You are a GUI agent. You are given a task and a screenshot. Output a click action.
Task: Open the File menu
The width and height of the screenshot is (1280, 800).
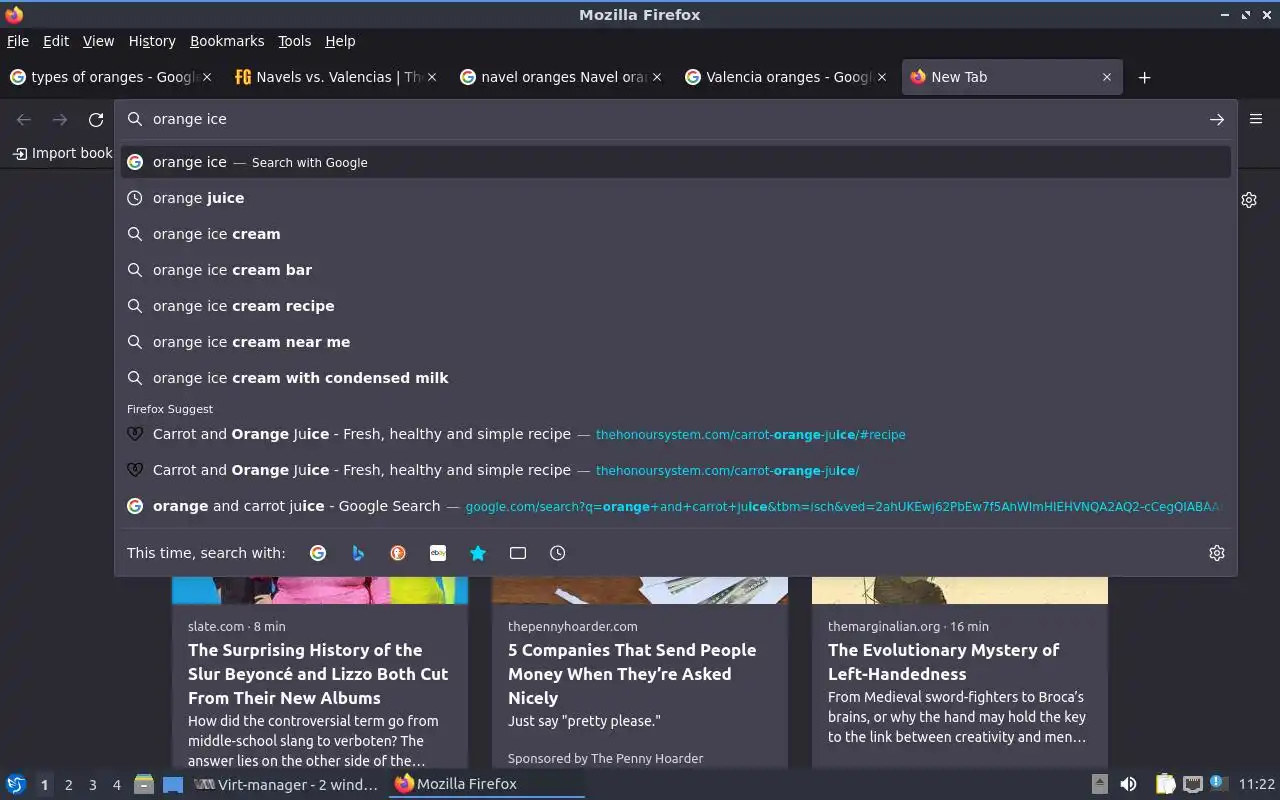pos(18,41)
